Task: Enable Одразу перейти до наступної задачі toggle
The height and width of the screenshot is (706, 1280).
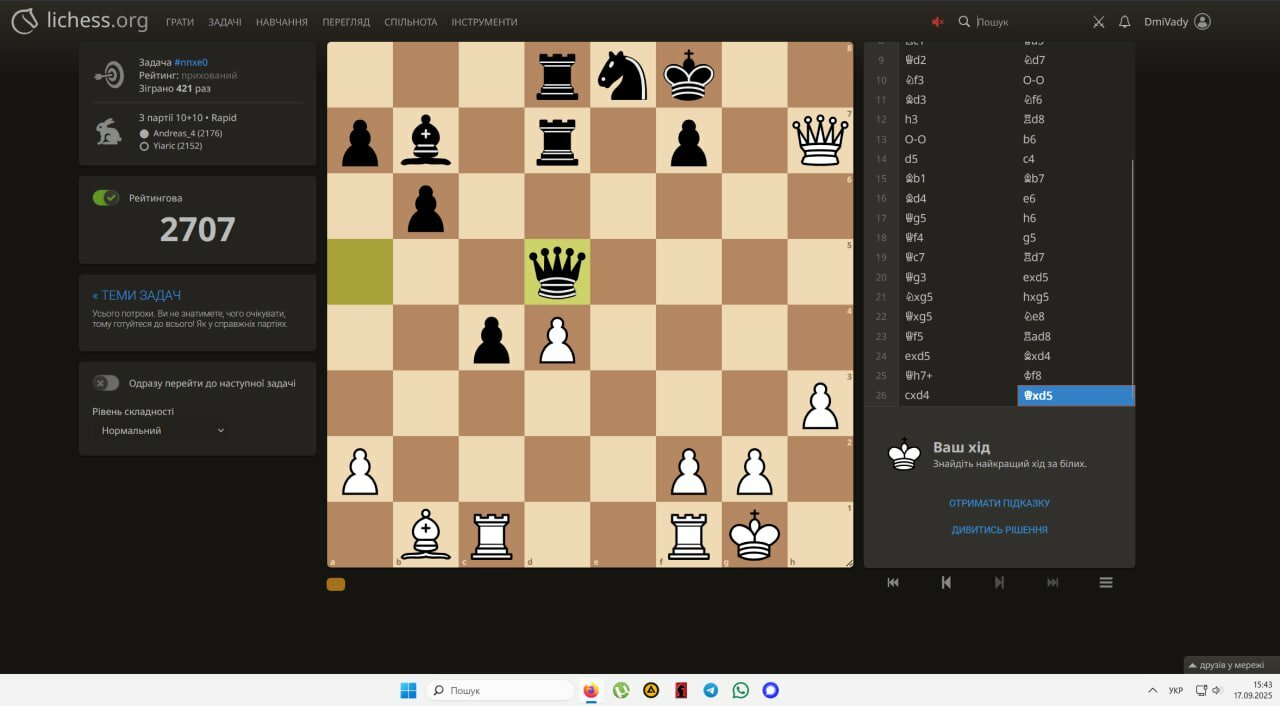Action: point(106,383)
